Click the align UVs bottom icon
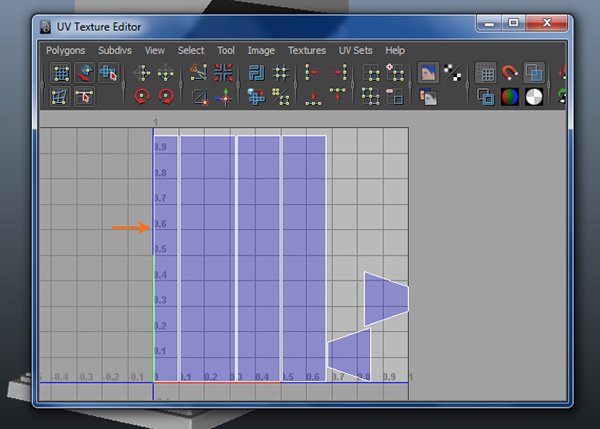The image size is (600, 429). coord(313,97)
